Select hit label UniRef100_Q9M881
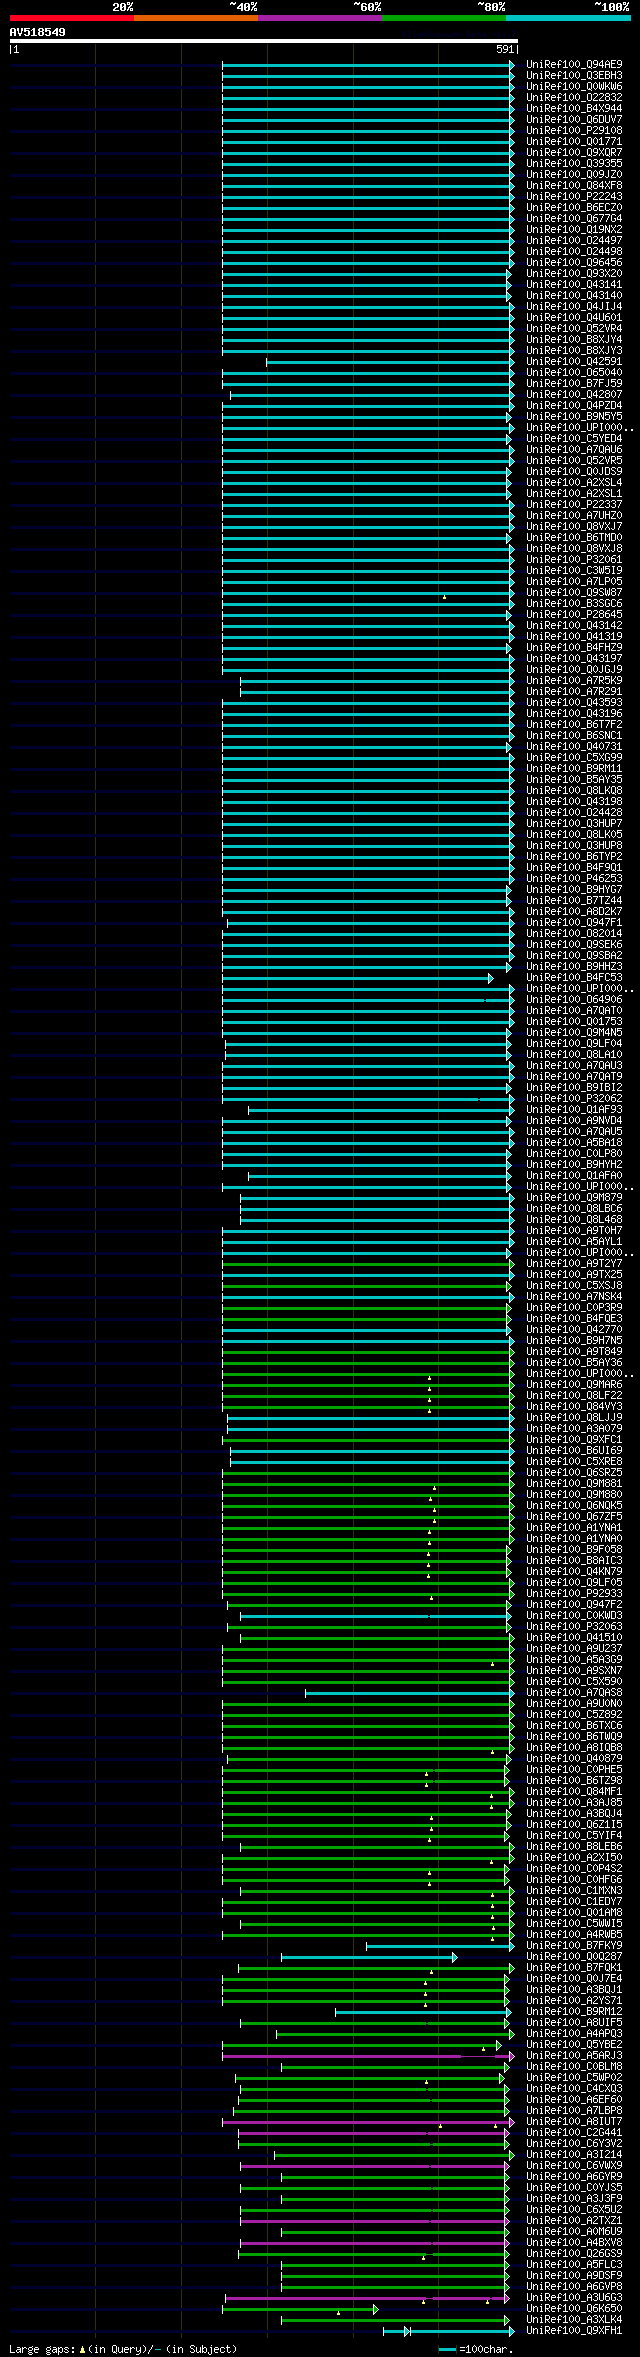640x2357 pixels. [574, 1483]
